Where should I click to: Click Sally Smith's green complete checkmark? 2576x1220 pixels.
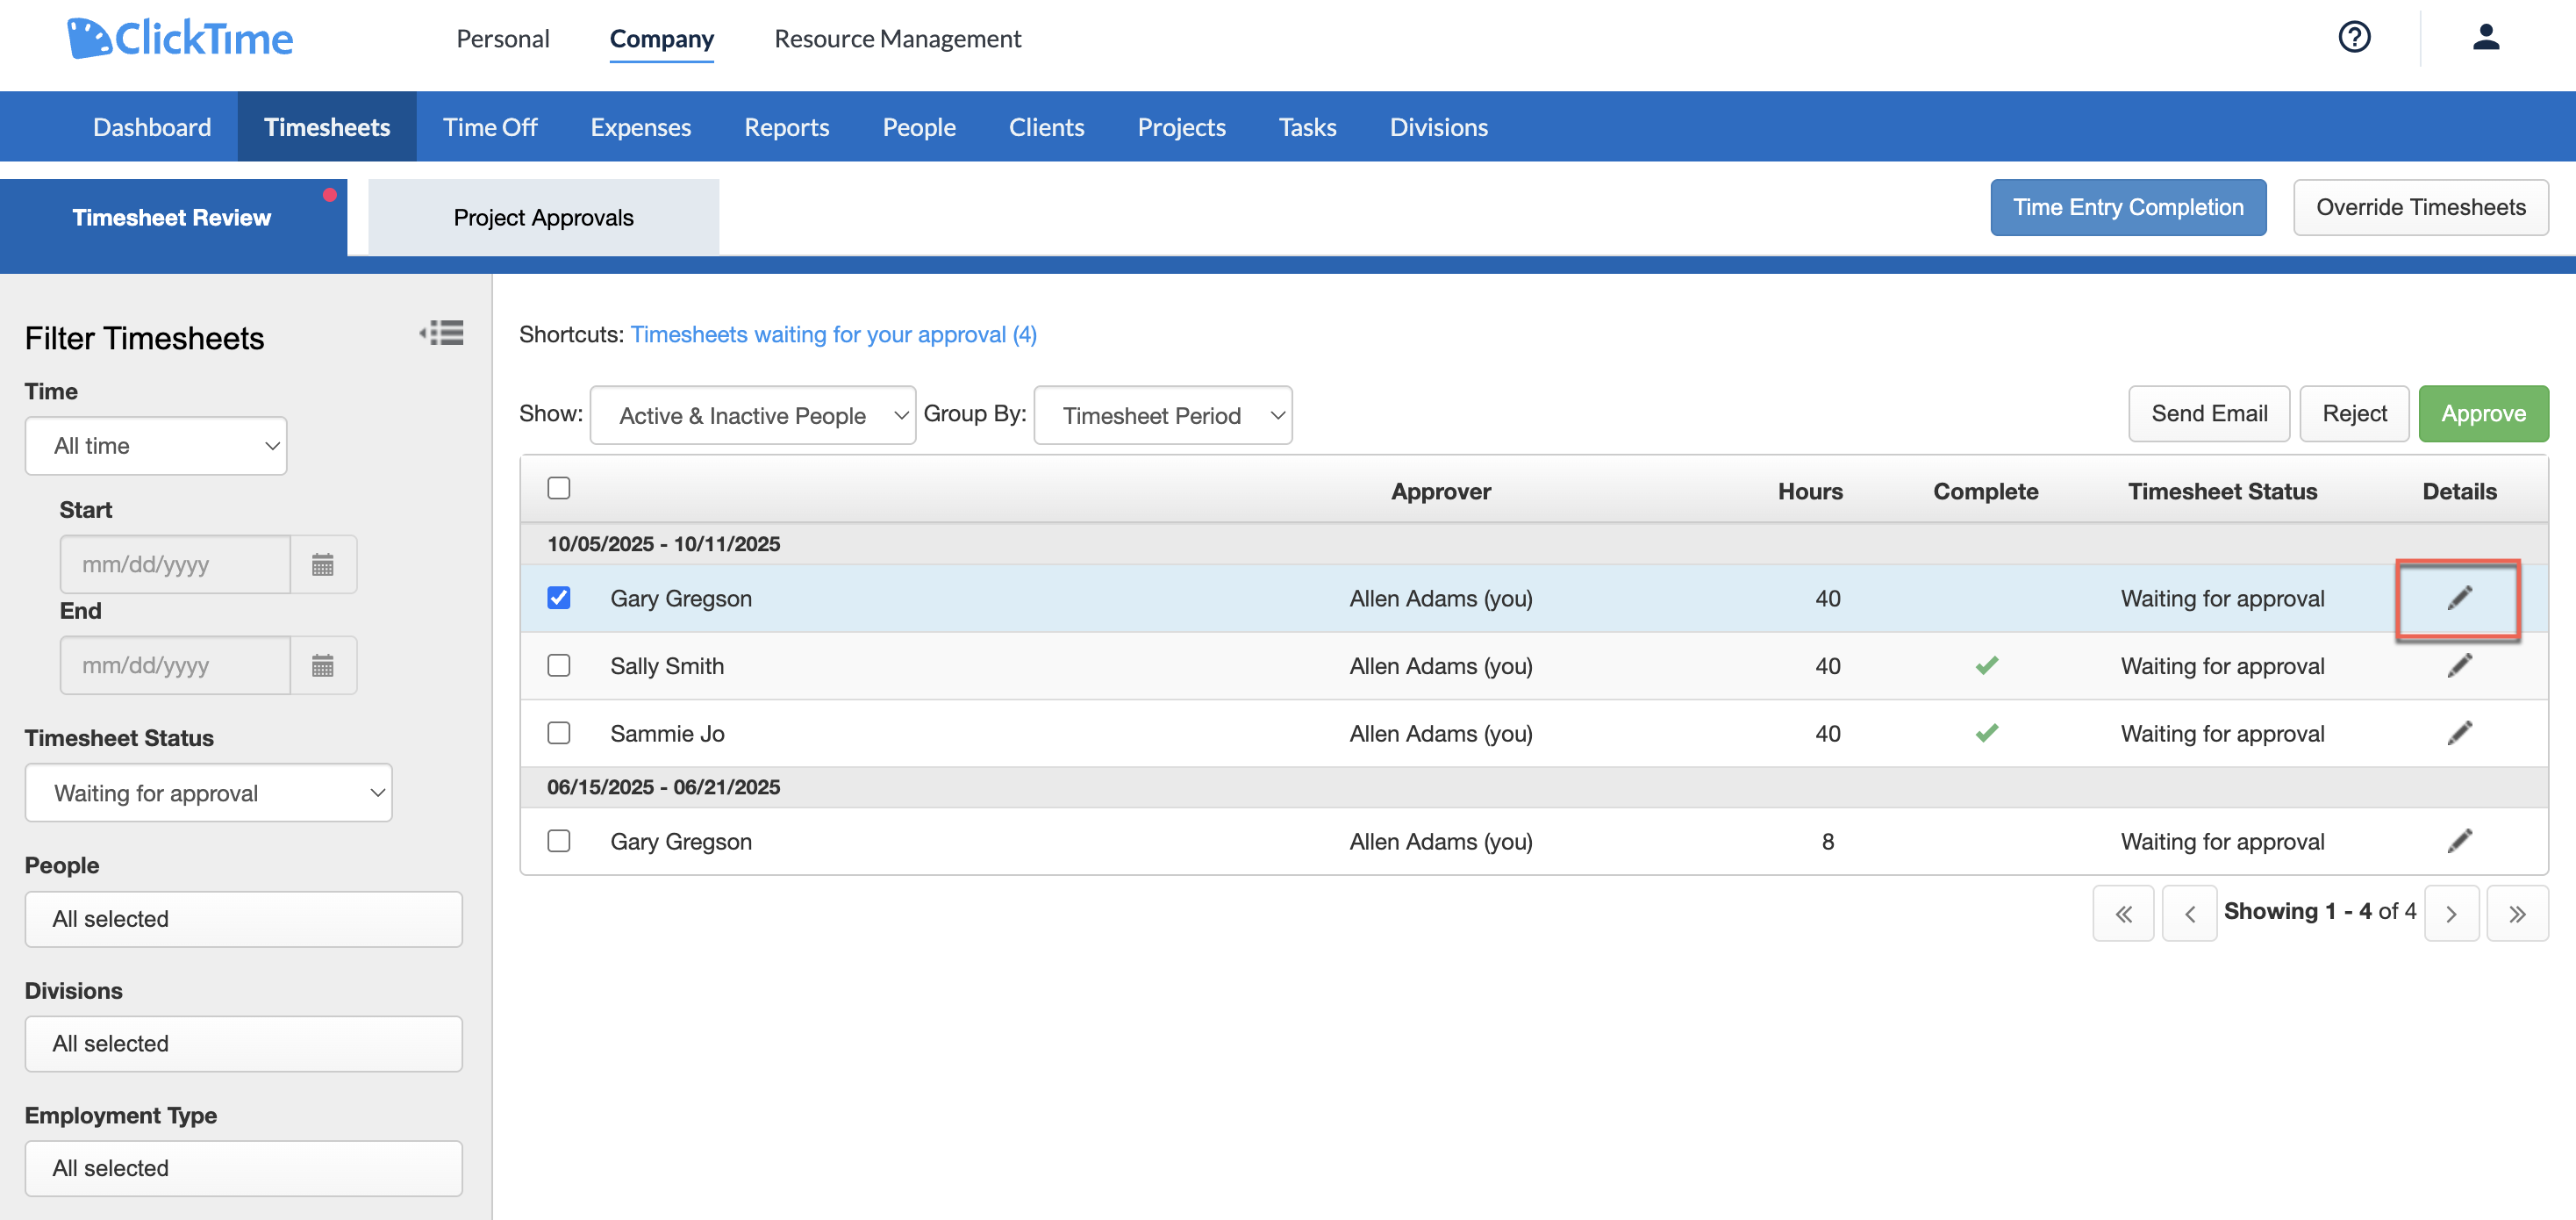point(1986,665)
